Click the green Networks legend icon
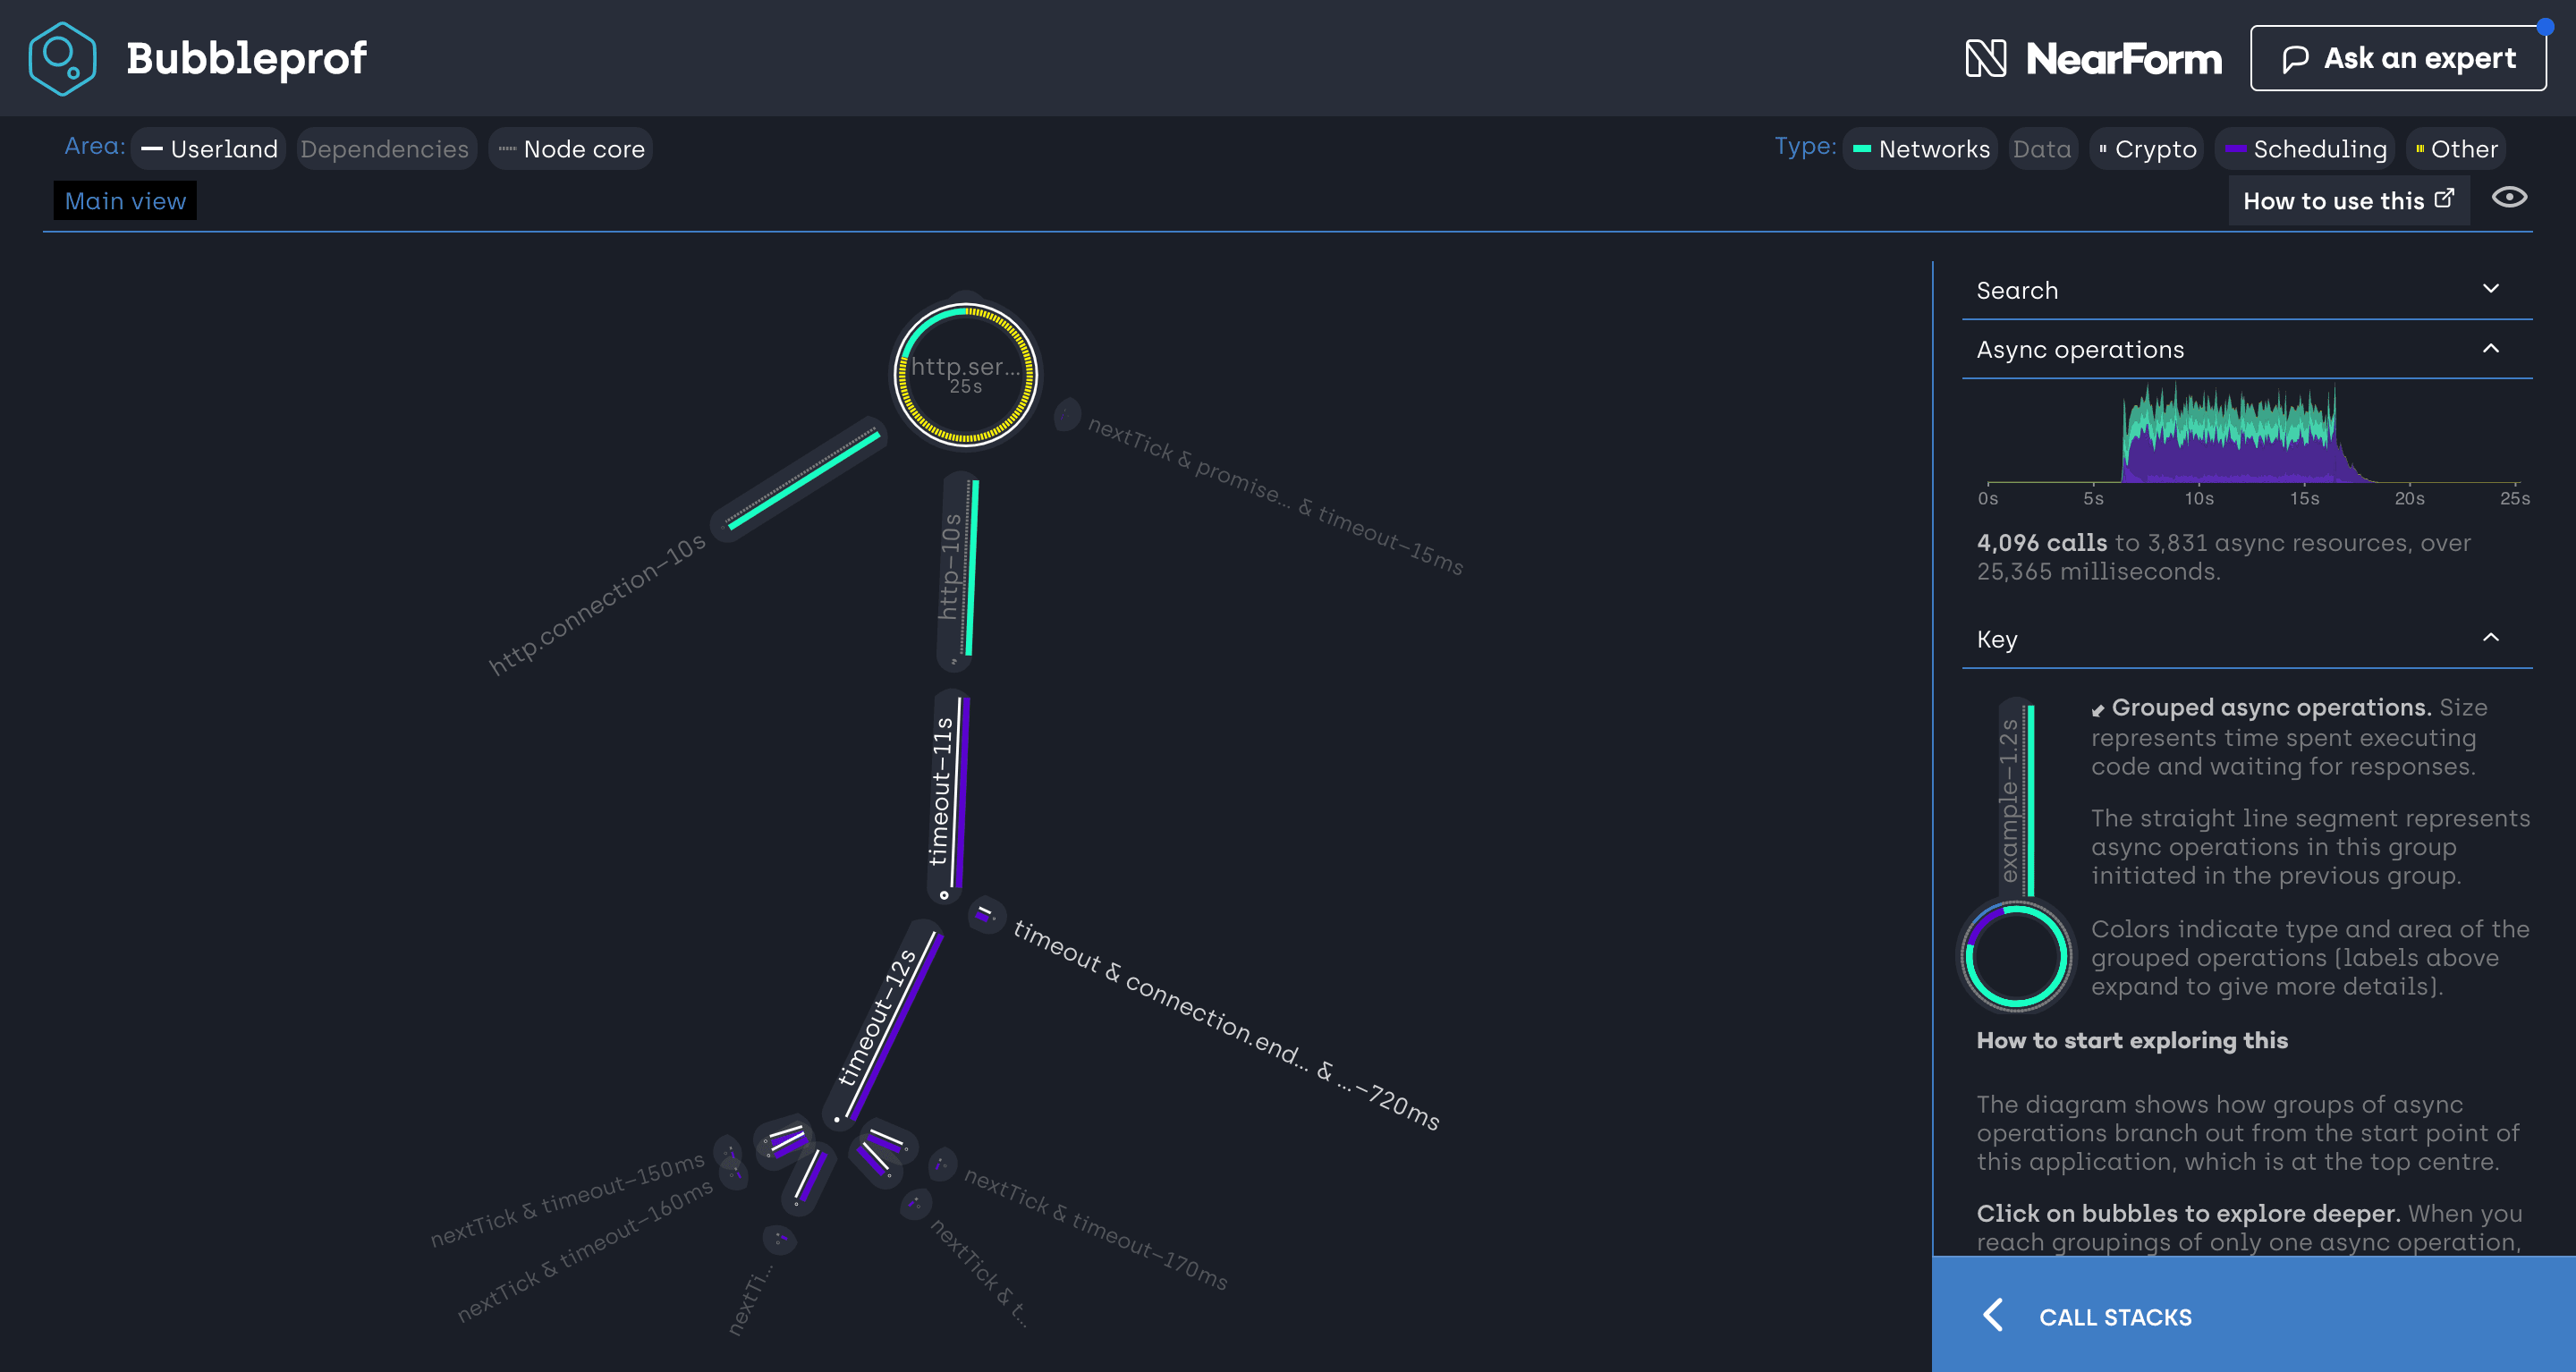This screenshot has width=2576, height=1372. (x=1862, y=149)
